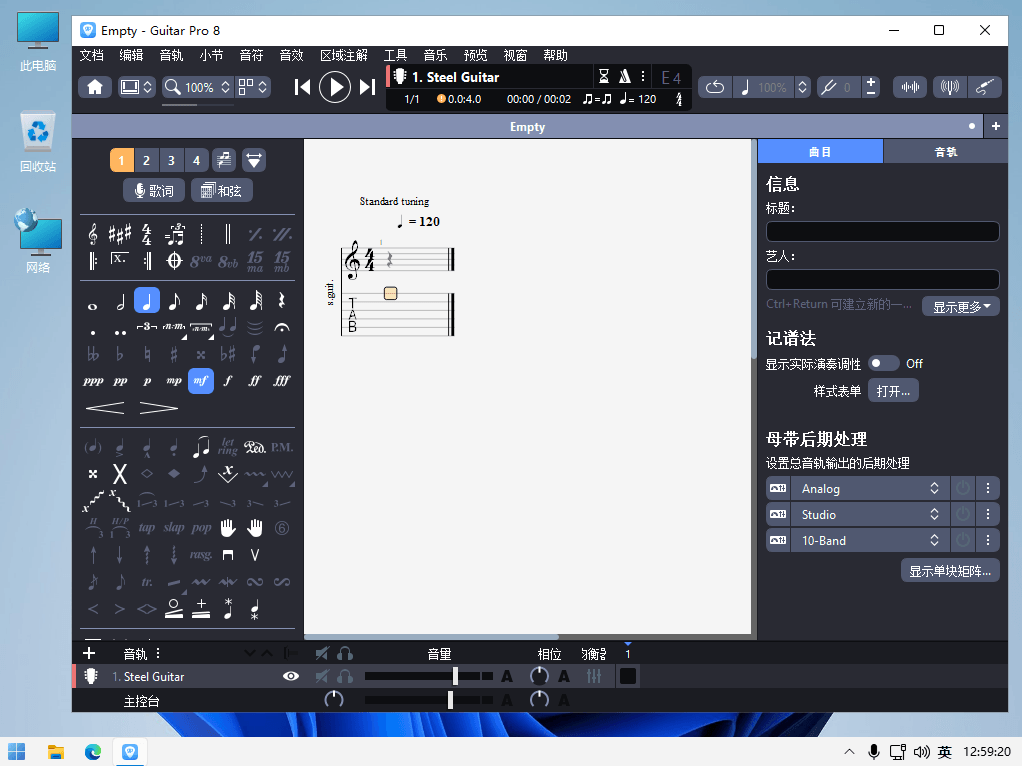Open the key signature sharps icon
This screenshot has width=1022, height=766.
[120, 233]
